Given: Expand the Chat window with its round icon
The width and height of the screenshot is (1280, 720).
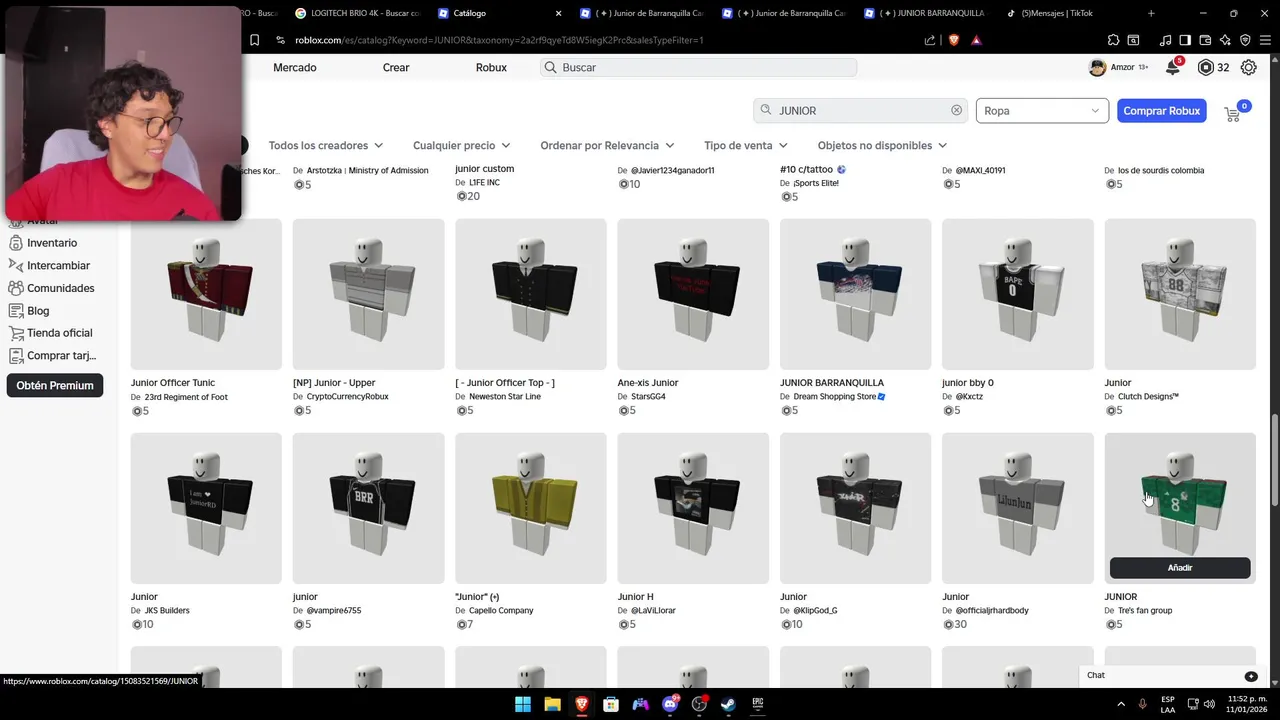Looking at the screenshot, I should click(1251, 676).
